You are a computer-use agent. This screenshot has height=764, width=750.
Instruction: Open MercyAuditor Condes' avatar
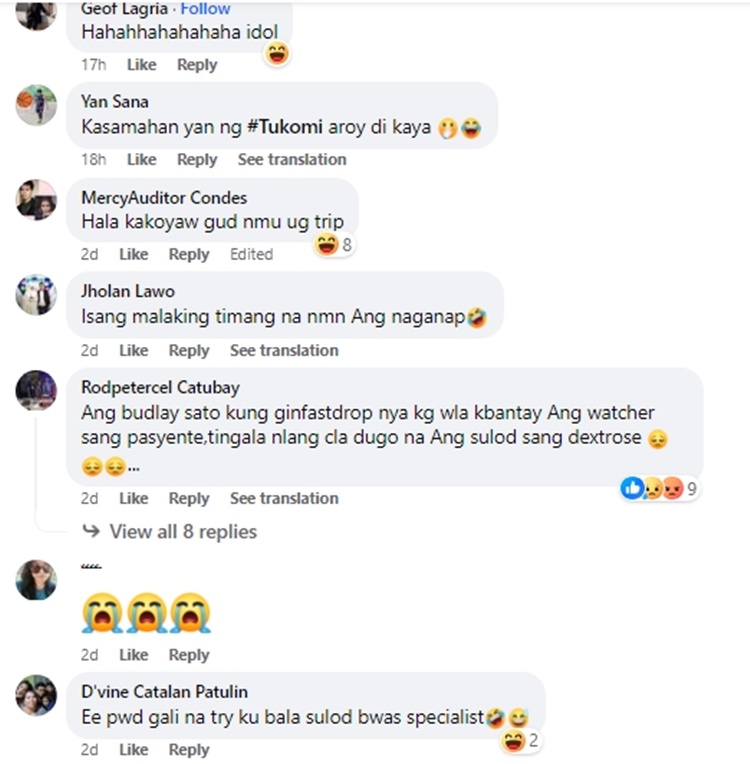36,200
